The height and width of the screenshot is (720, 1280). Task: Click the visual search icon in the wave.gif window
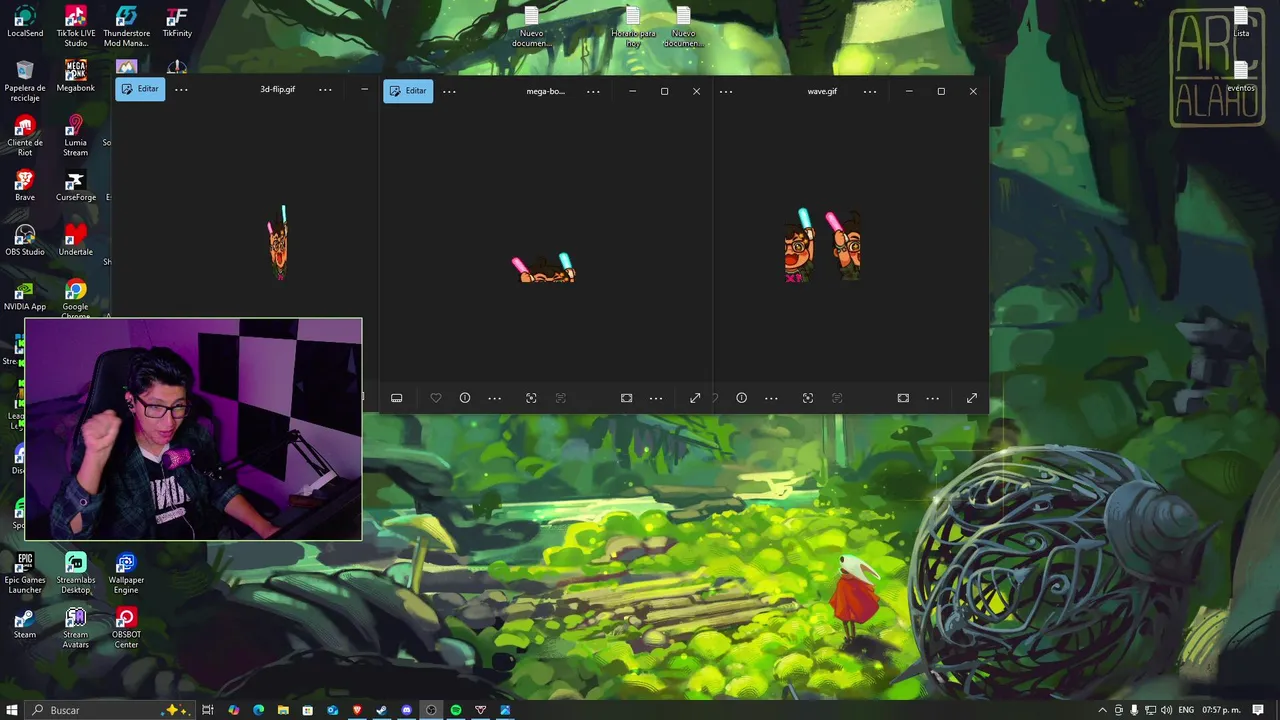808,398
